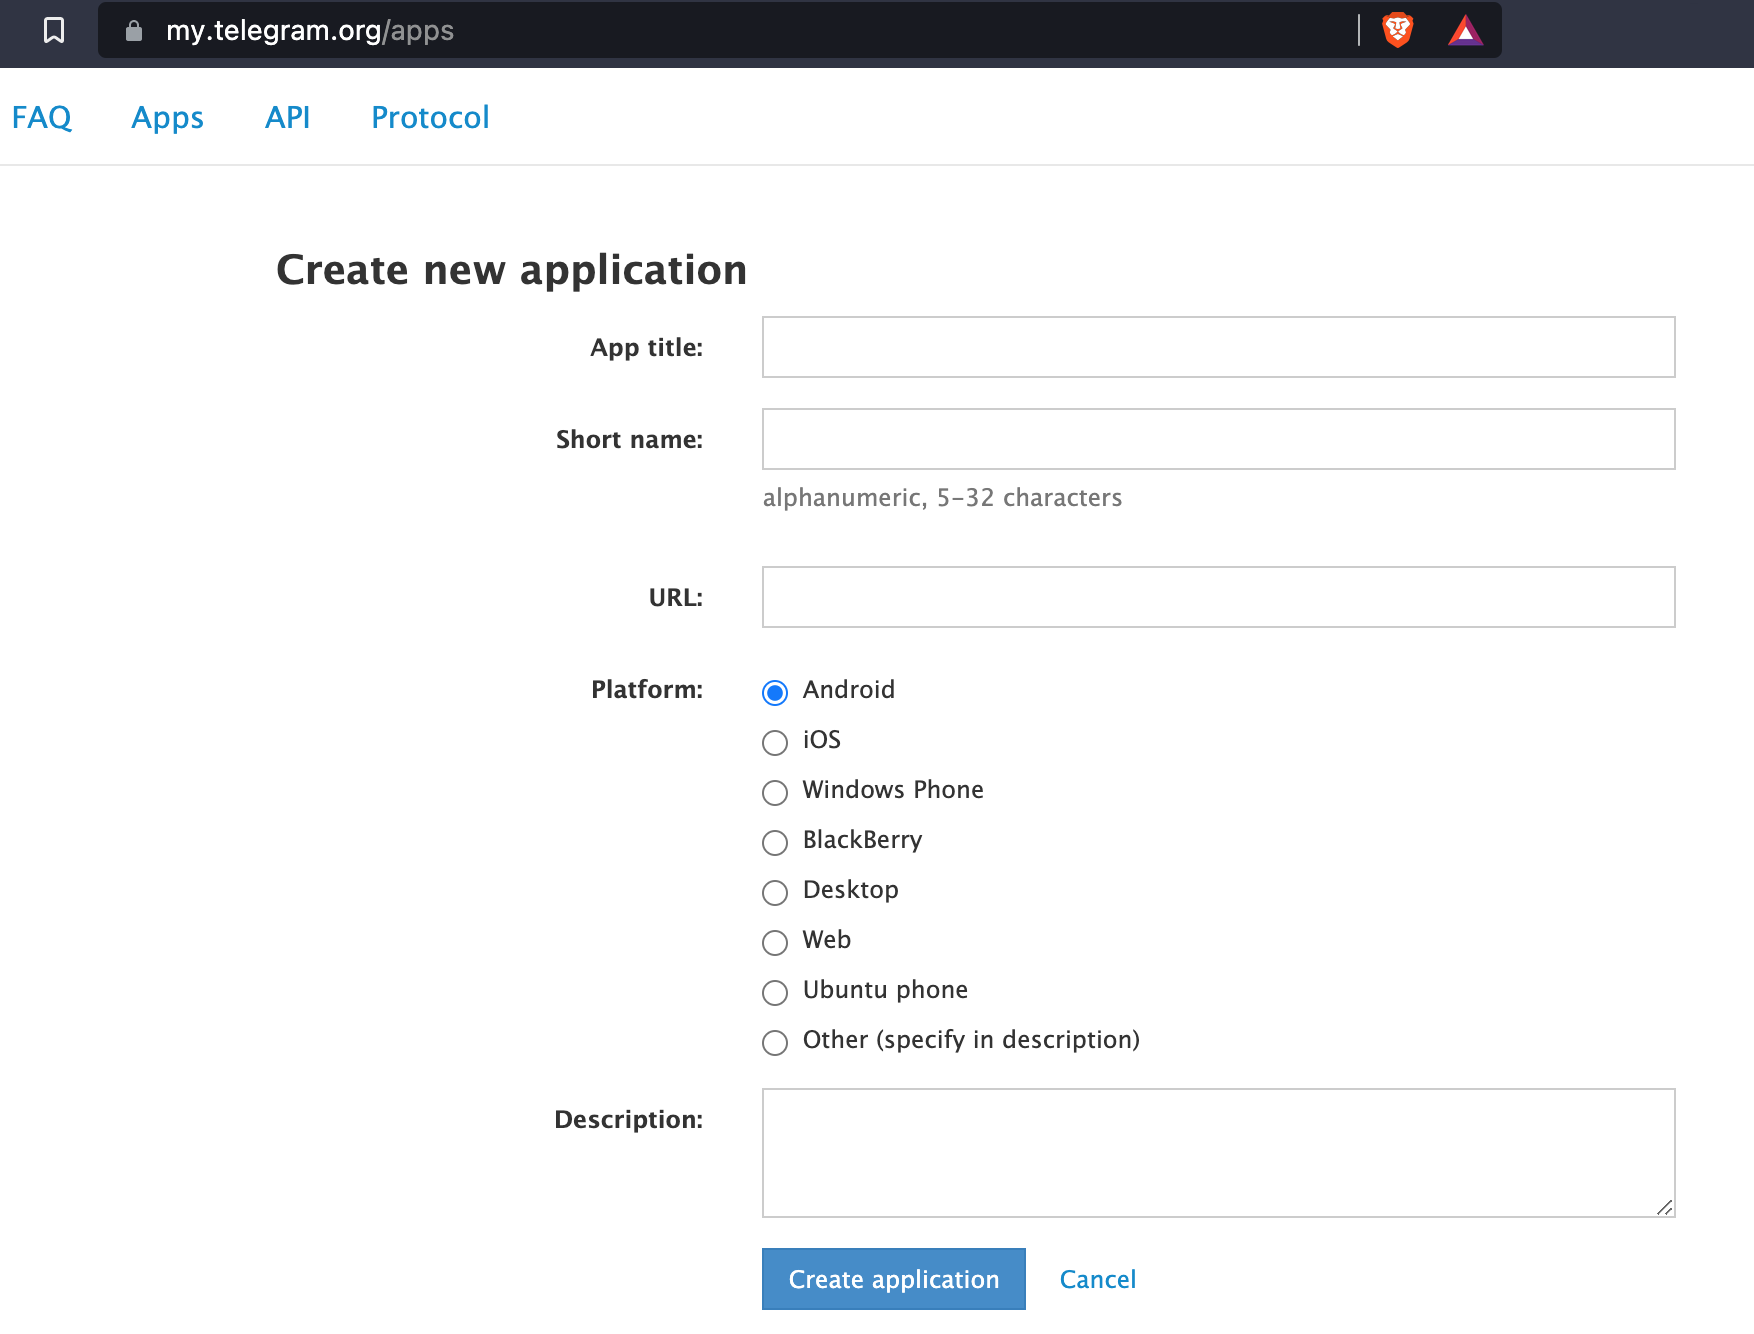
Task: Click the 'alphanumeric, 5-32 characters' hint text
Action: [x=942, y=497]
